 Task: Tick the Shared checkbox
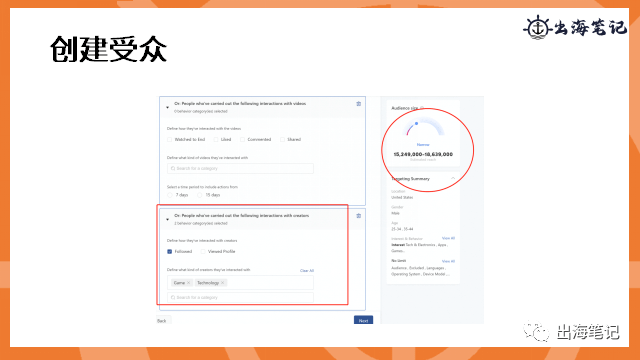coord(282,140)
